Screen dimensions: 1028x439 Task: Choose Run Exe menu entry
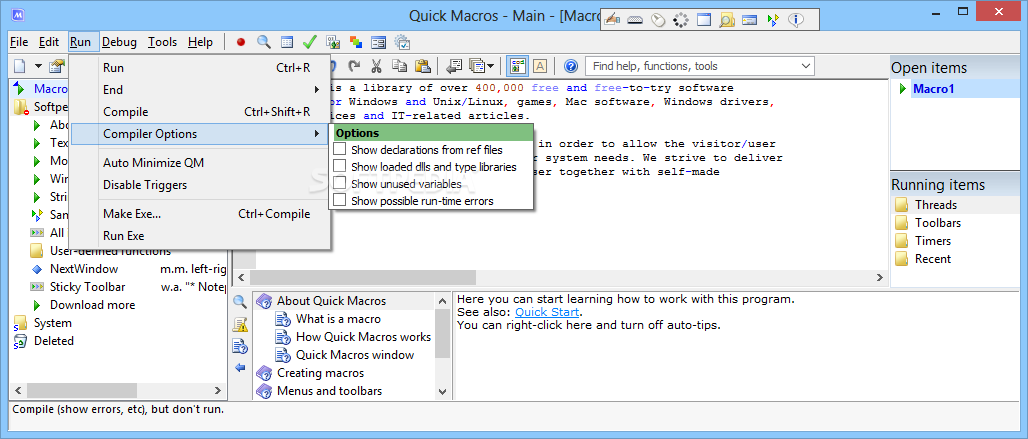point(201,236)
